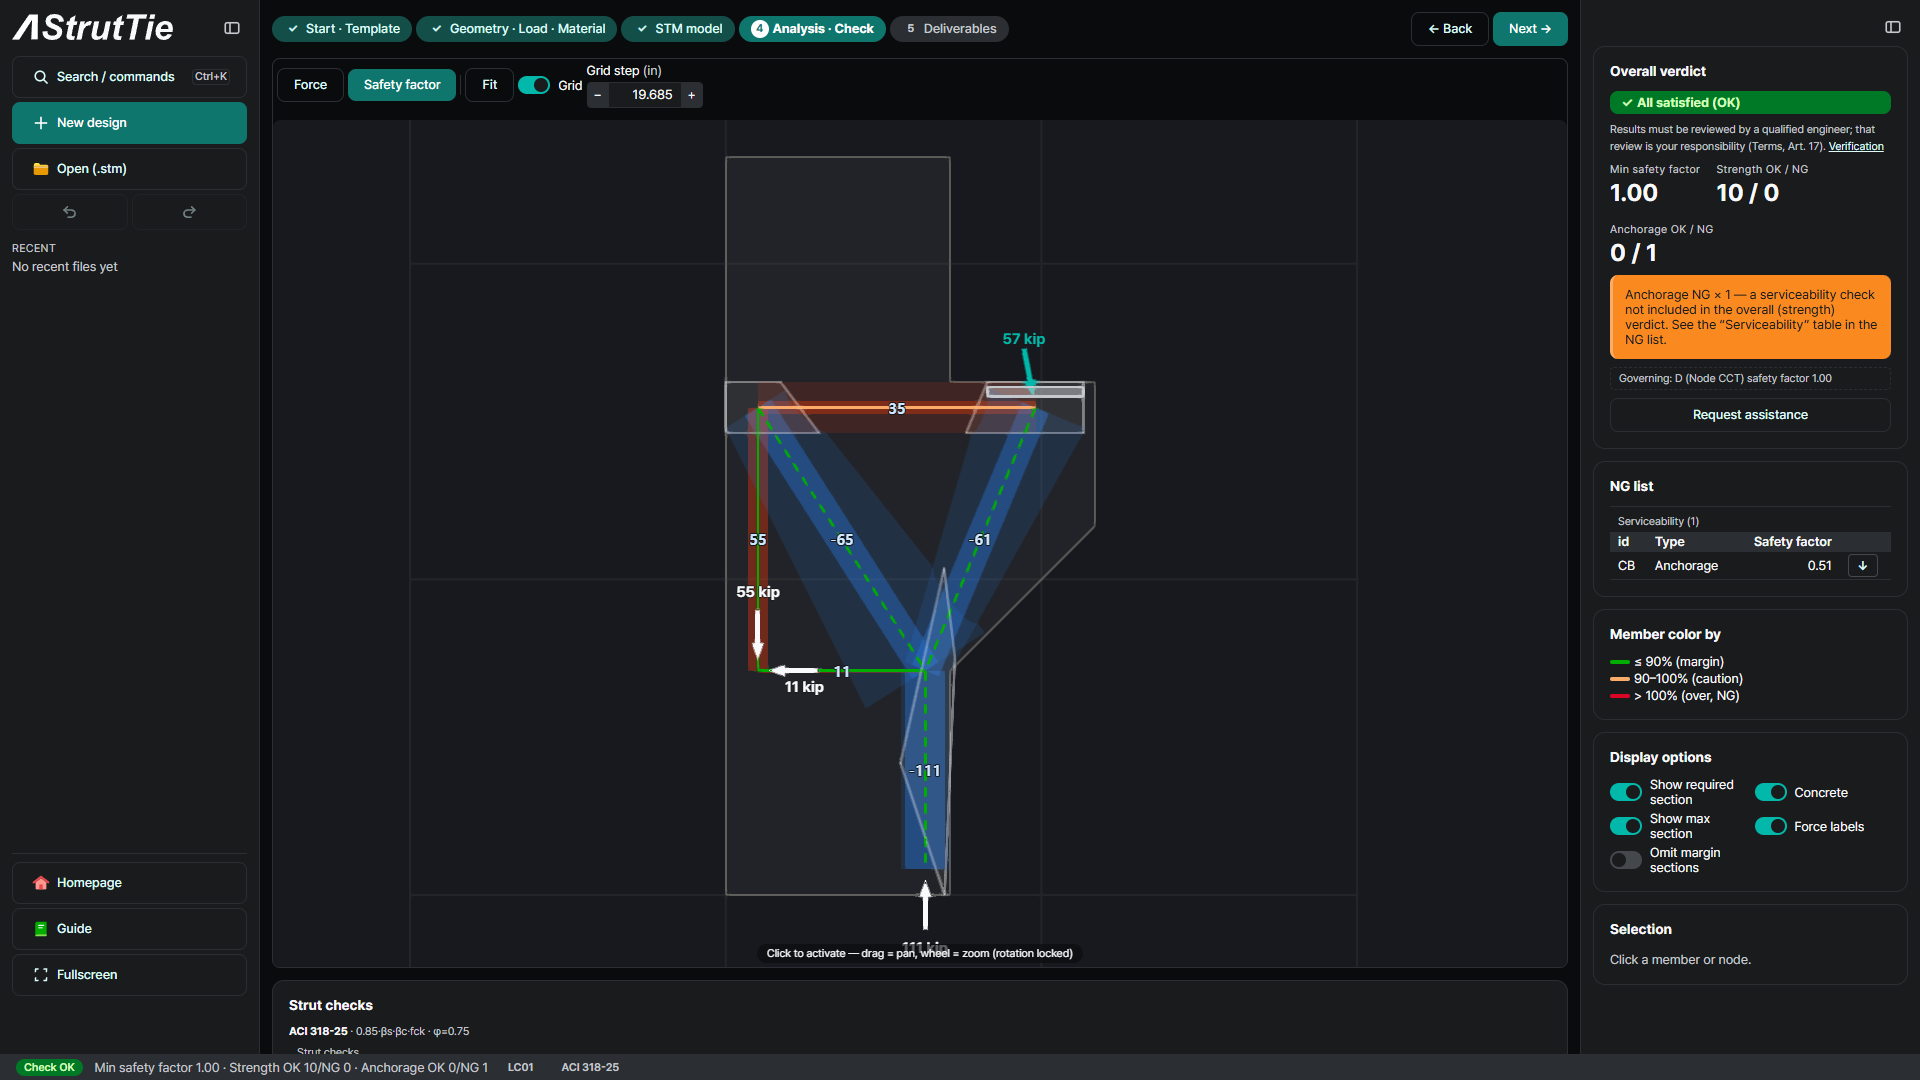The image size is (1920, 1080).
Task: Click the redo arrow icon
Action: (x=189, y=212)
